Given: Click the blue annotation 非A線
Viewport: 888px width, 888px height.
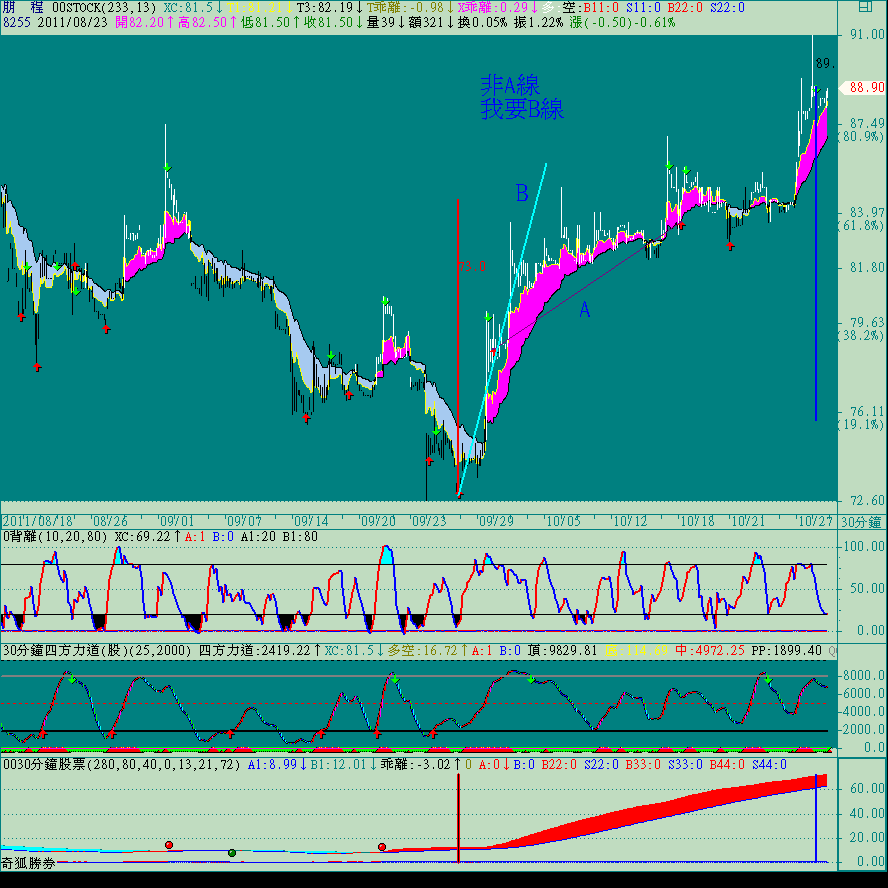Looking at the screenshot, I should tap(510, 86).
